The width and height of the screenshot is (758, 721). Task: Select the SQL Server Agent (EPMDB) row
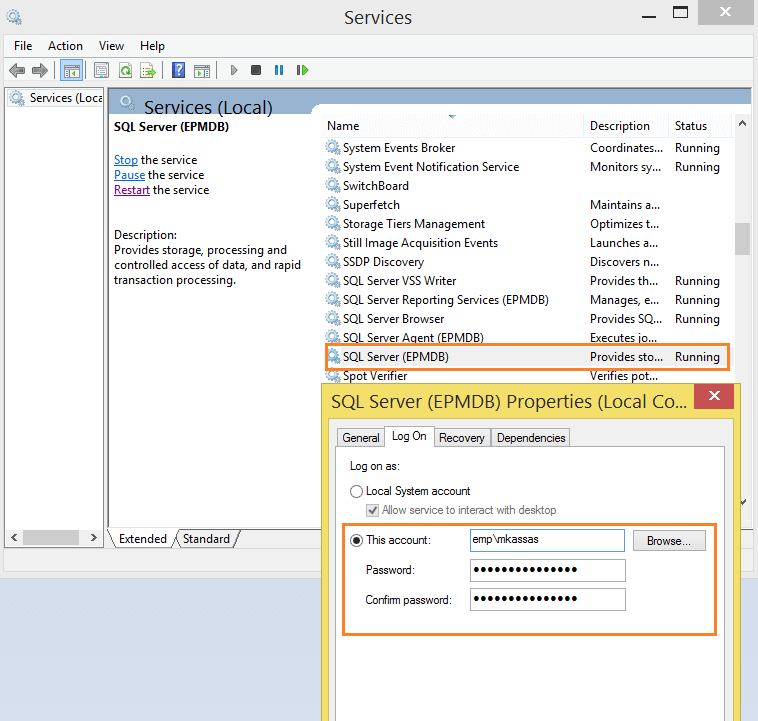pos(527,338)
